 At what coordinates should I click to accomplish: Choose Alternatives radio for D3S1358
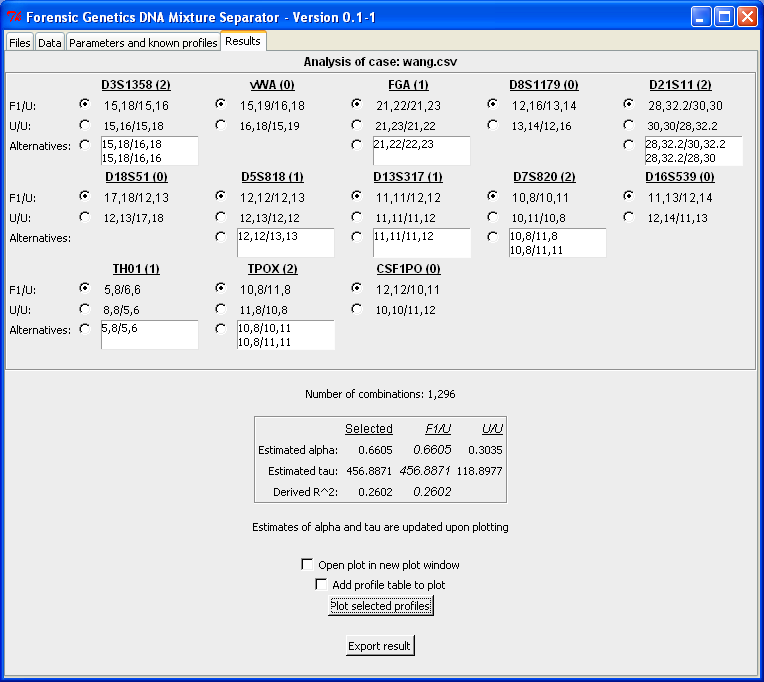(x=85, y=145)
